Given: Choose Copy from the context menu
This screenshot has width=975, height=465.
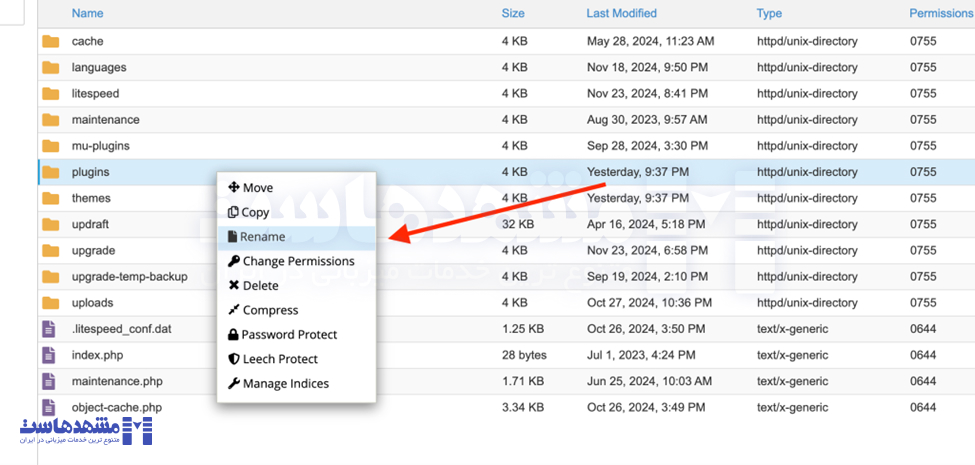Looking at the screenshot, I should pyautogui.click(x=255, y=212).
